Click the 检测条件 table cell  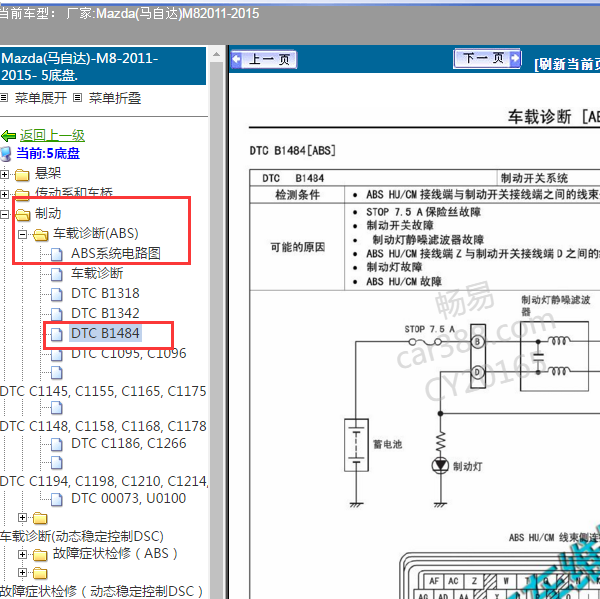click(x=297, y=195)
